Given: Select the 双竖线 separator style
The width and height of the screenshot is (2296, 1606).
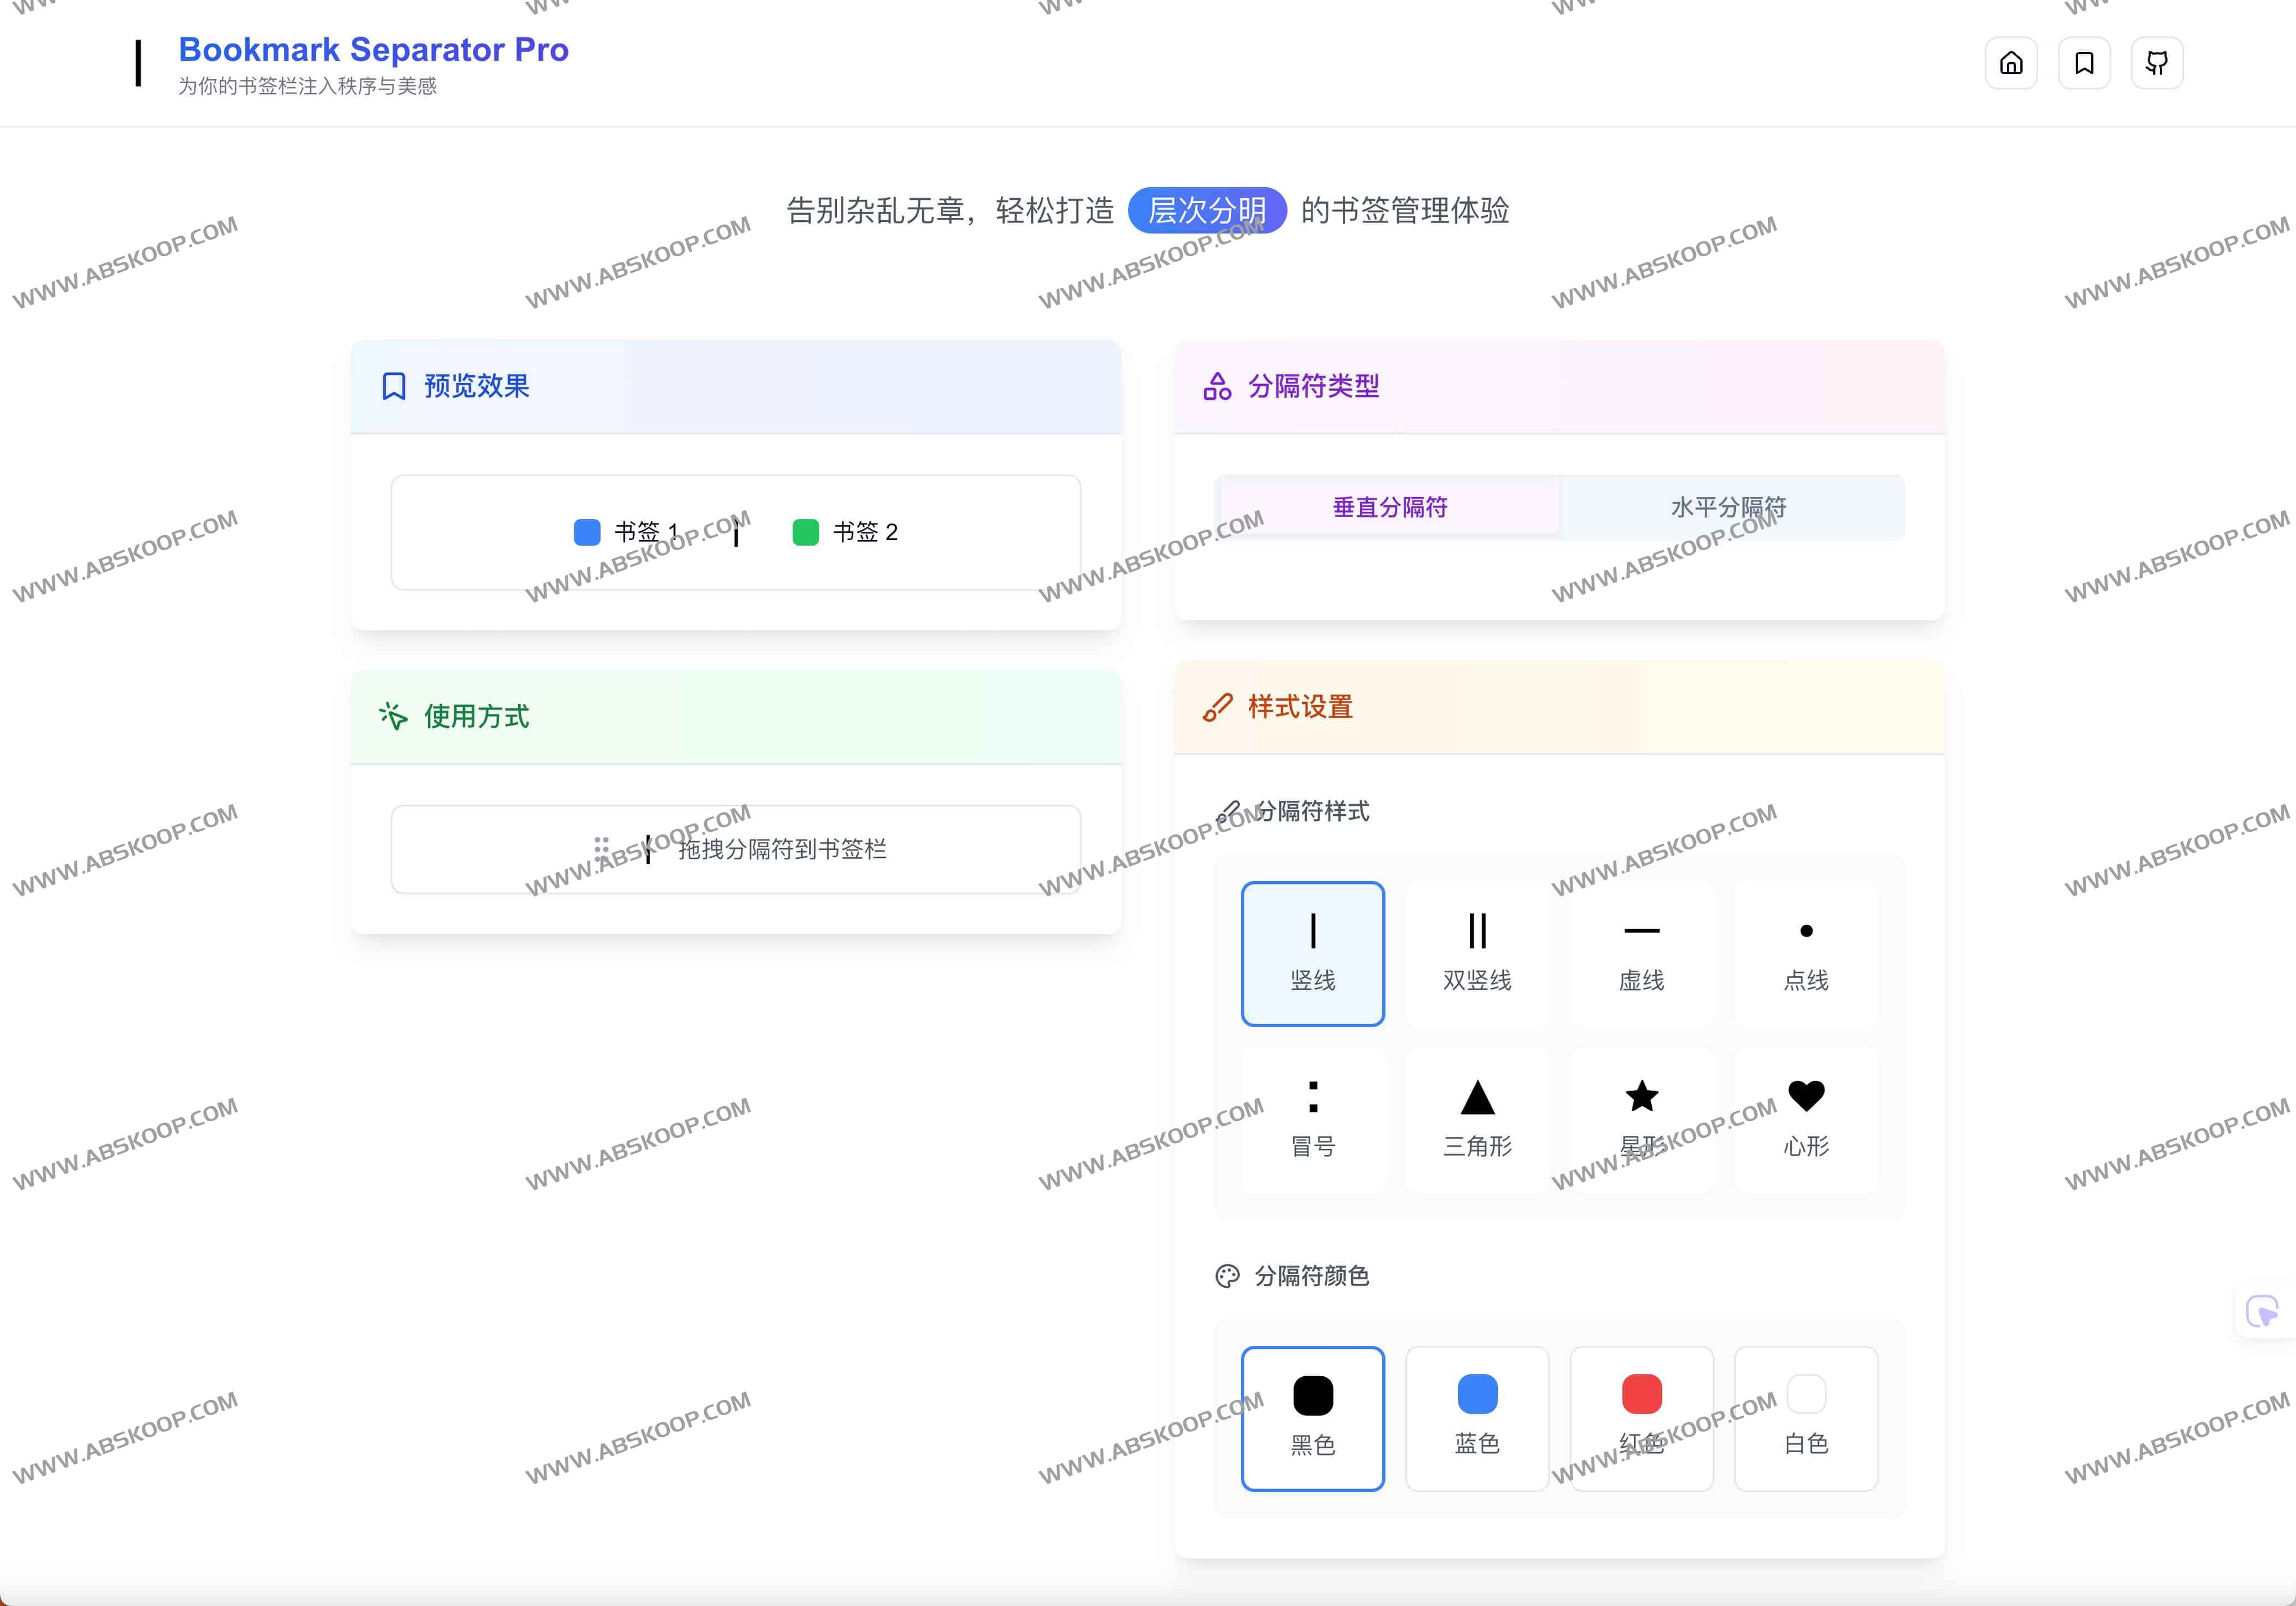Looking at the screenshot, I should coord(1477,952).
